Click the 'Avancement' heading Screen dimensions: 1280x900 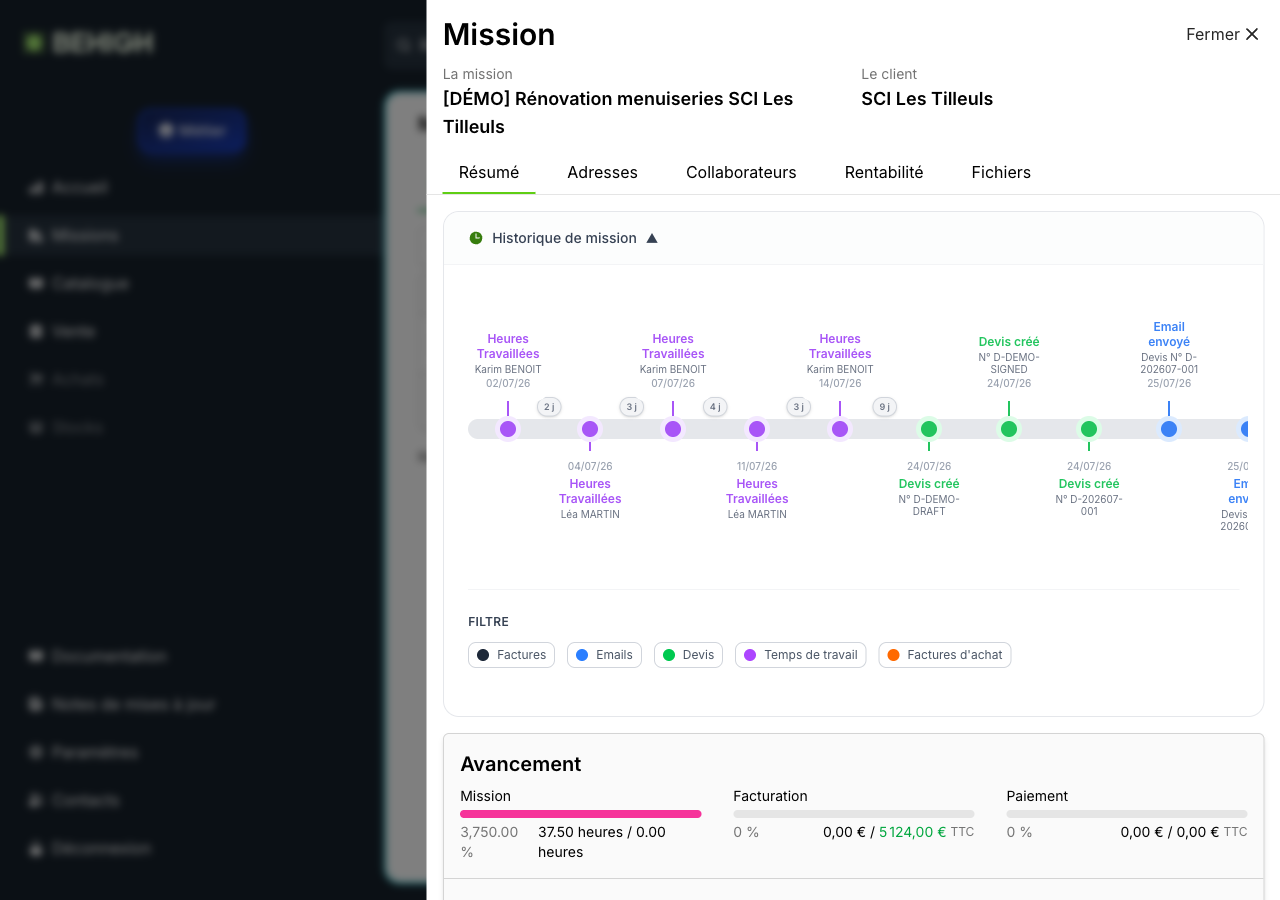(521, 764)
